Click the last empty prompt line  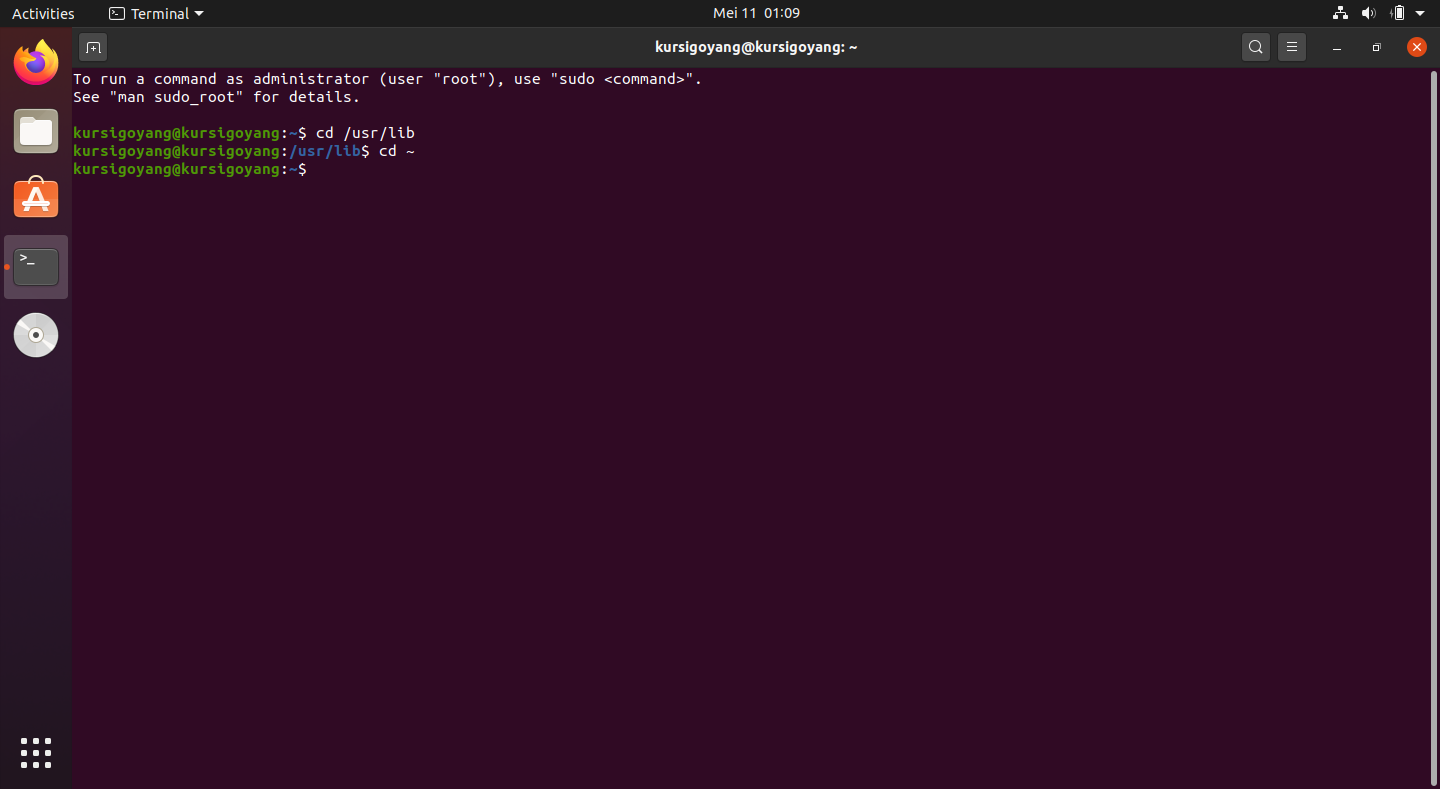190,169
